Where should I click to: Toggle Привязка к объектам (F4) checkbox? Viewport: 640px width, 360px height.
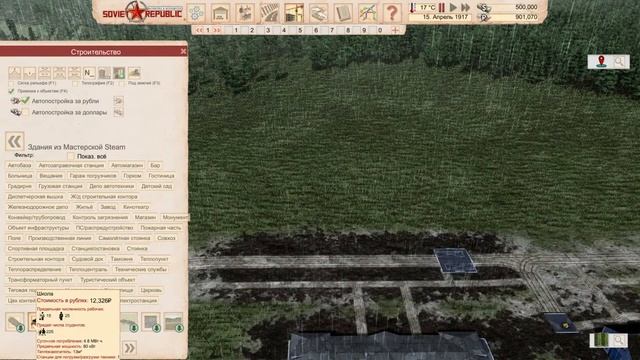11,91
